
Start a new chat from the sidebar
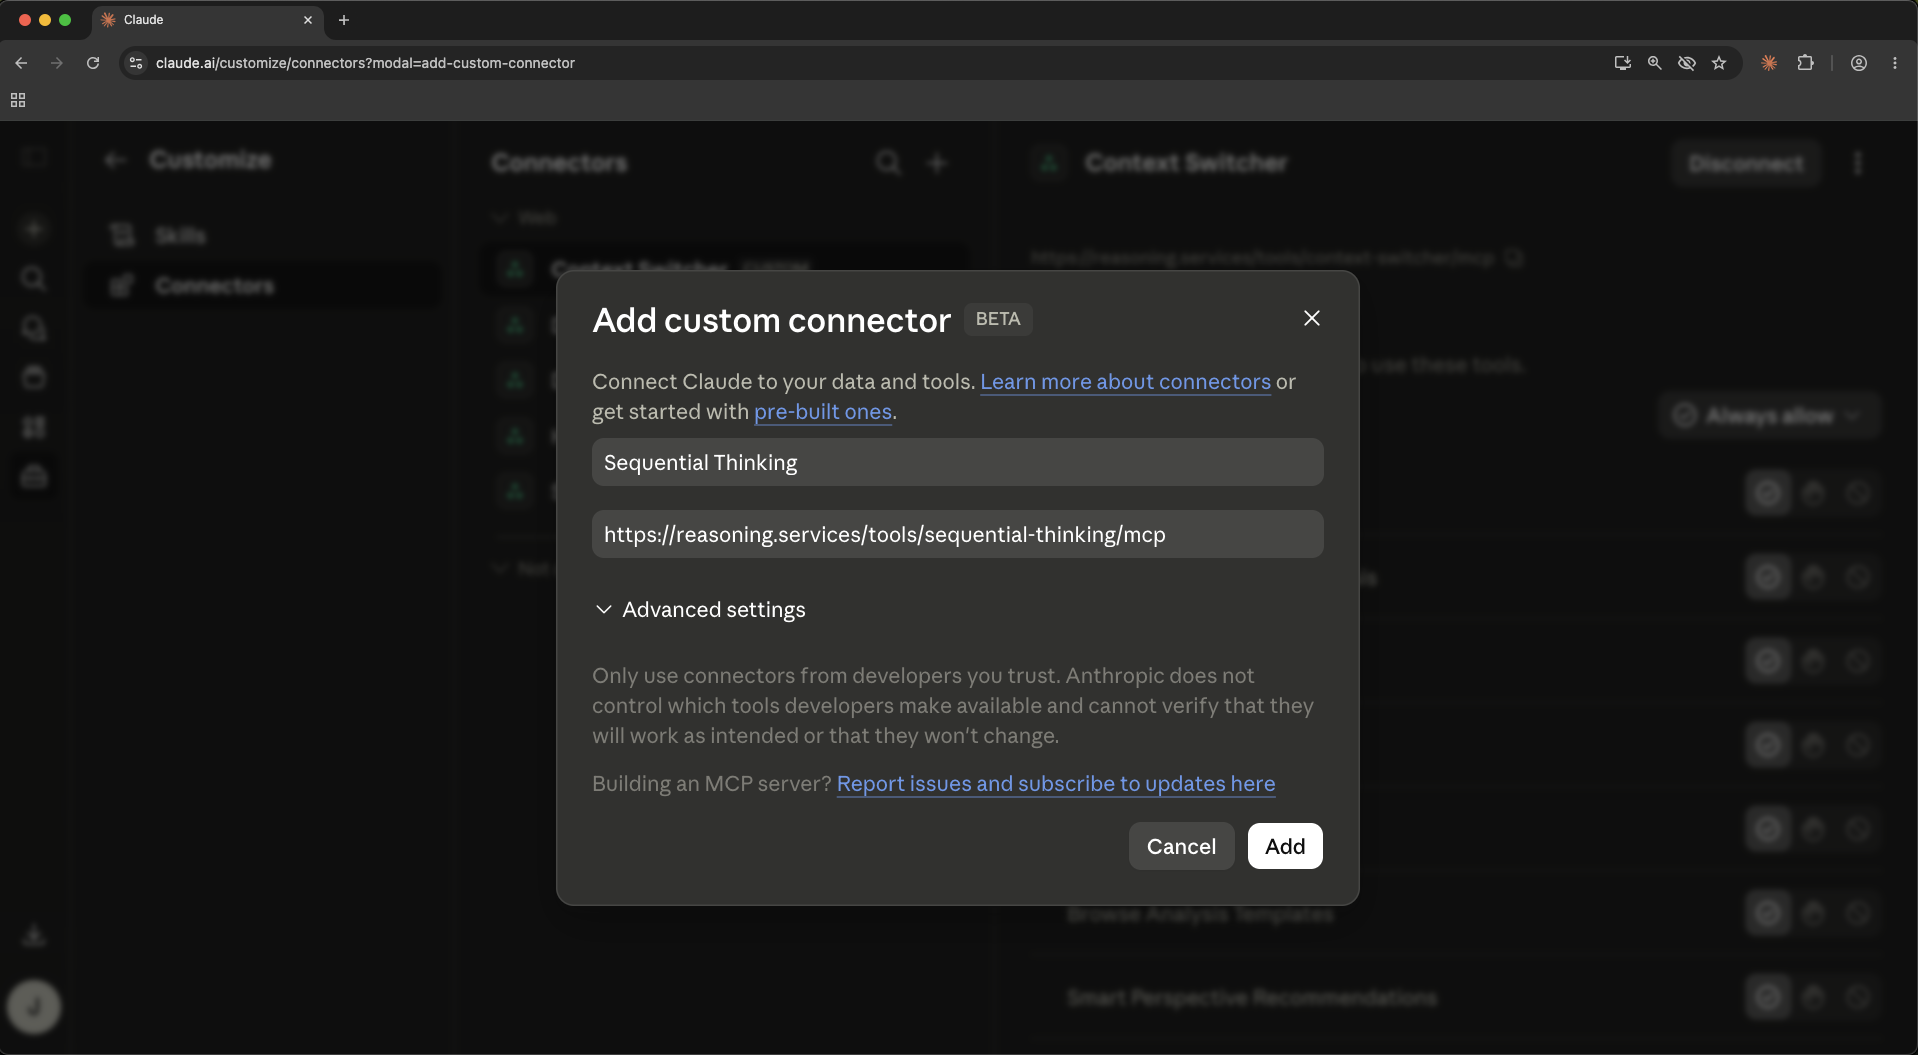click(x=34, y=229)
